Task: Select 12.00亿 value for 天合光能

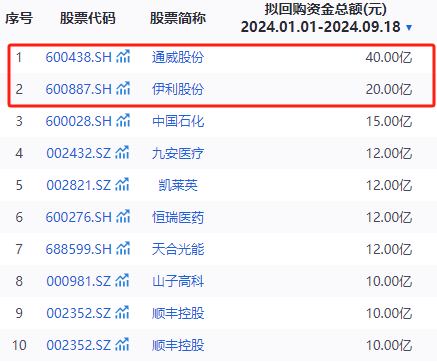Action: pos(389,249)
